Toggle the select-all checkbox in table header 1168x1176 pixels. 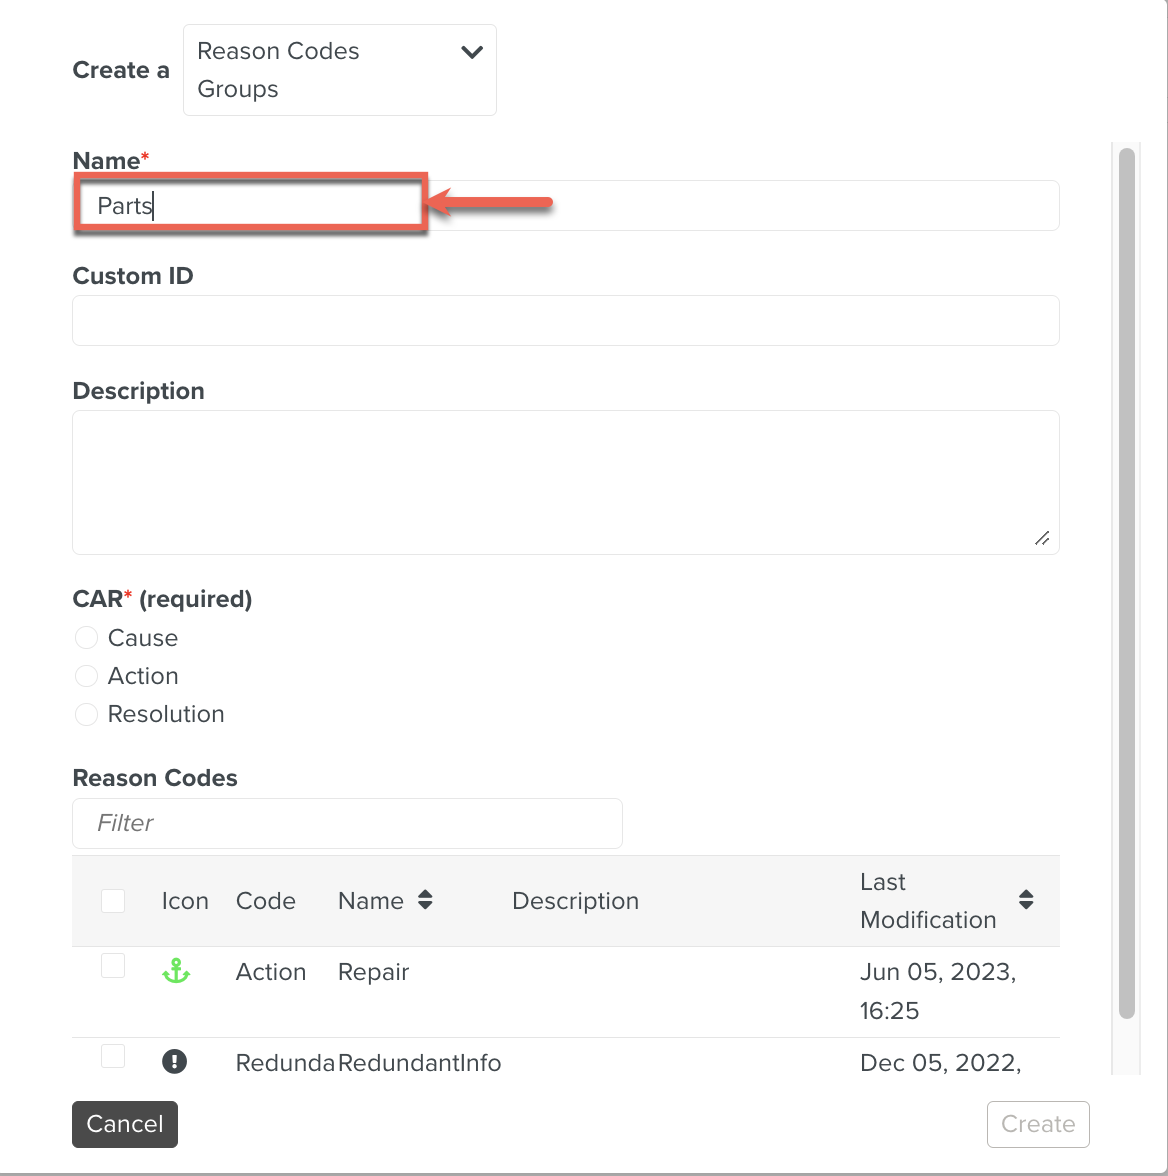pos(113,901)
